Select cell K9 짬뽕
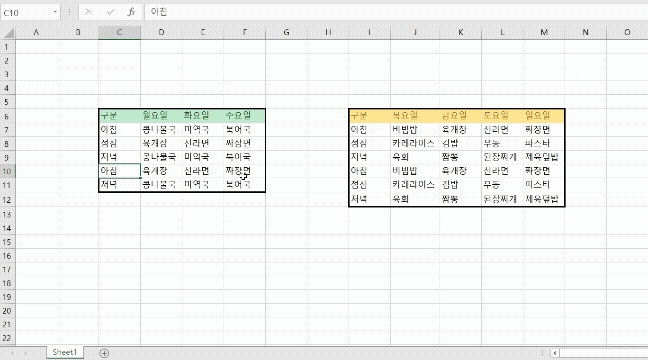Screen dimensions: 648x360 [460, 157]
